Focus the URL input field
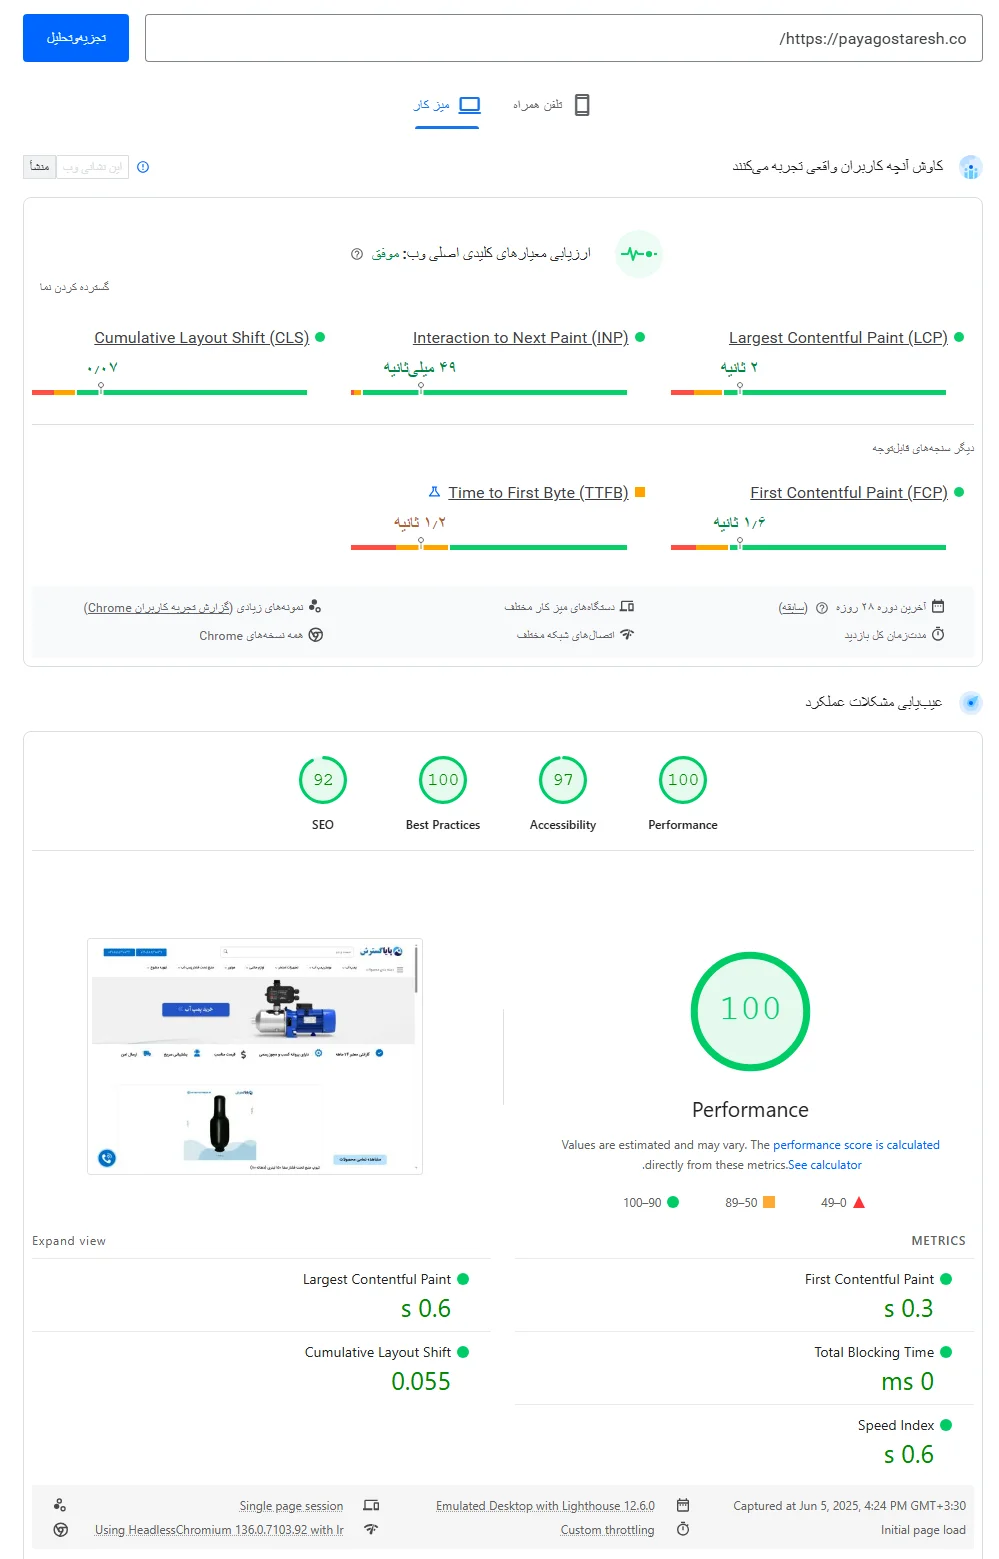 pos(563,38)
